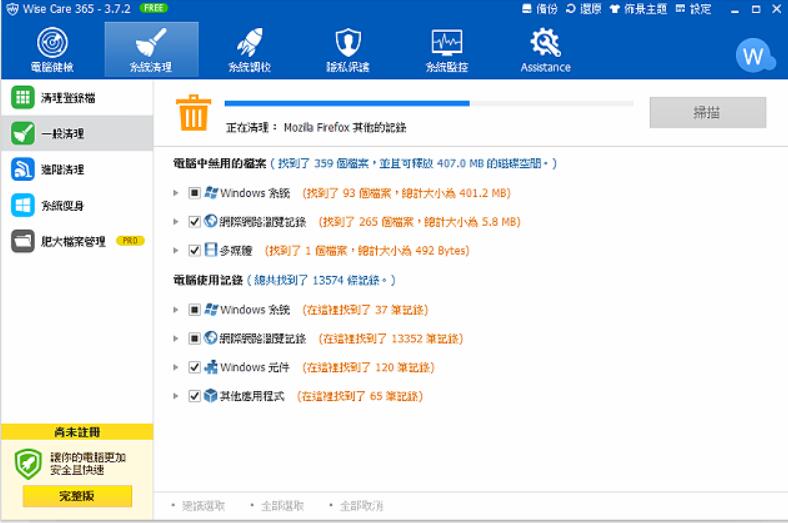Uncheck 網際網路瀏覽記錄 with 265 files
788x523 pixels.
tap(194, 222)
